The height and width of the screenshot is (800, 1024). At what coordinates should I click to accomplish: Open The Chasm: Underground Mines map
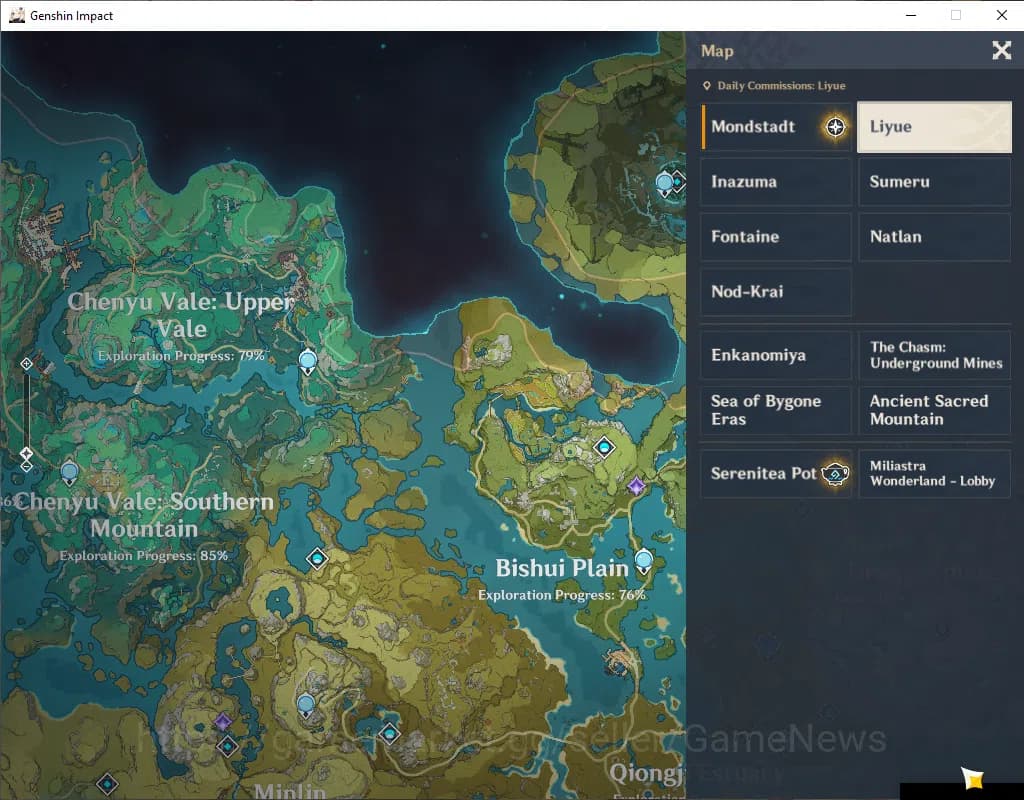pos(934,355)
